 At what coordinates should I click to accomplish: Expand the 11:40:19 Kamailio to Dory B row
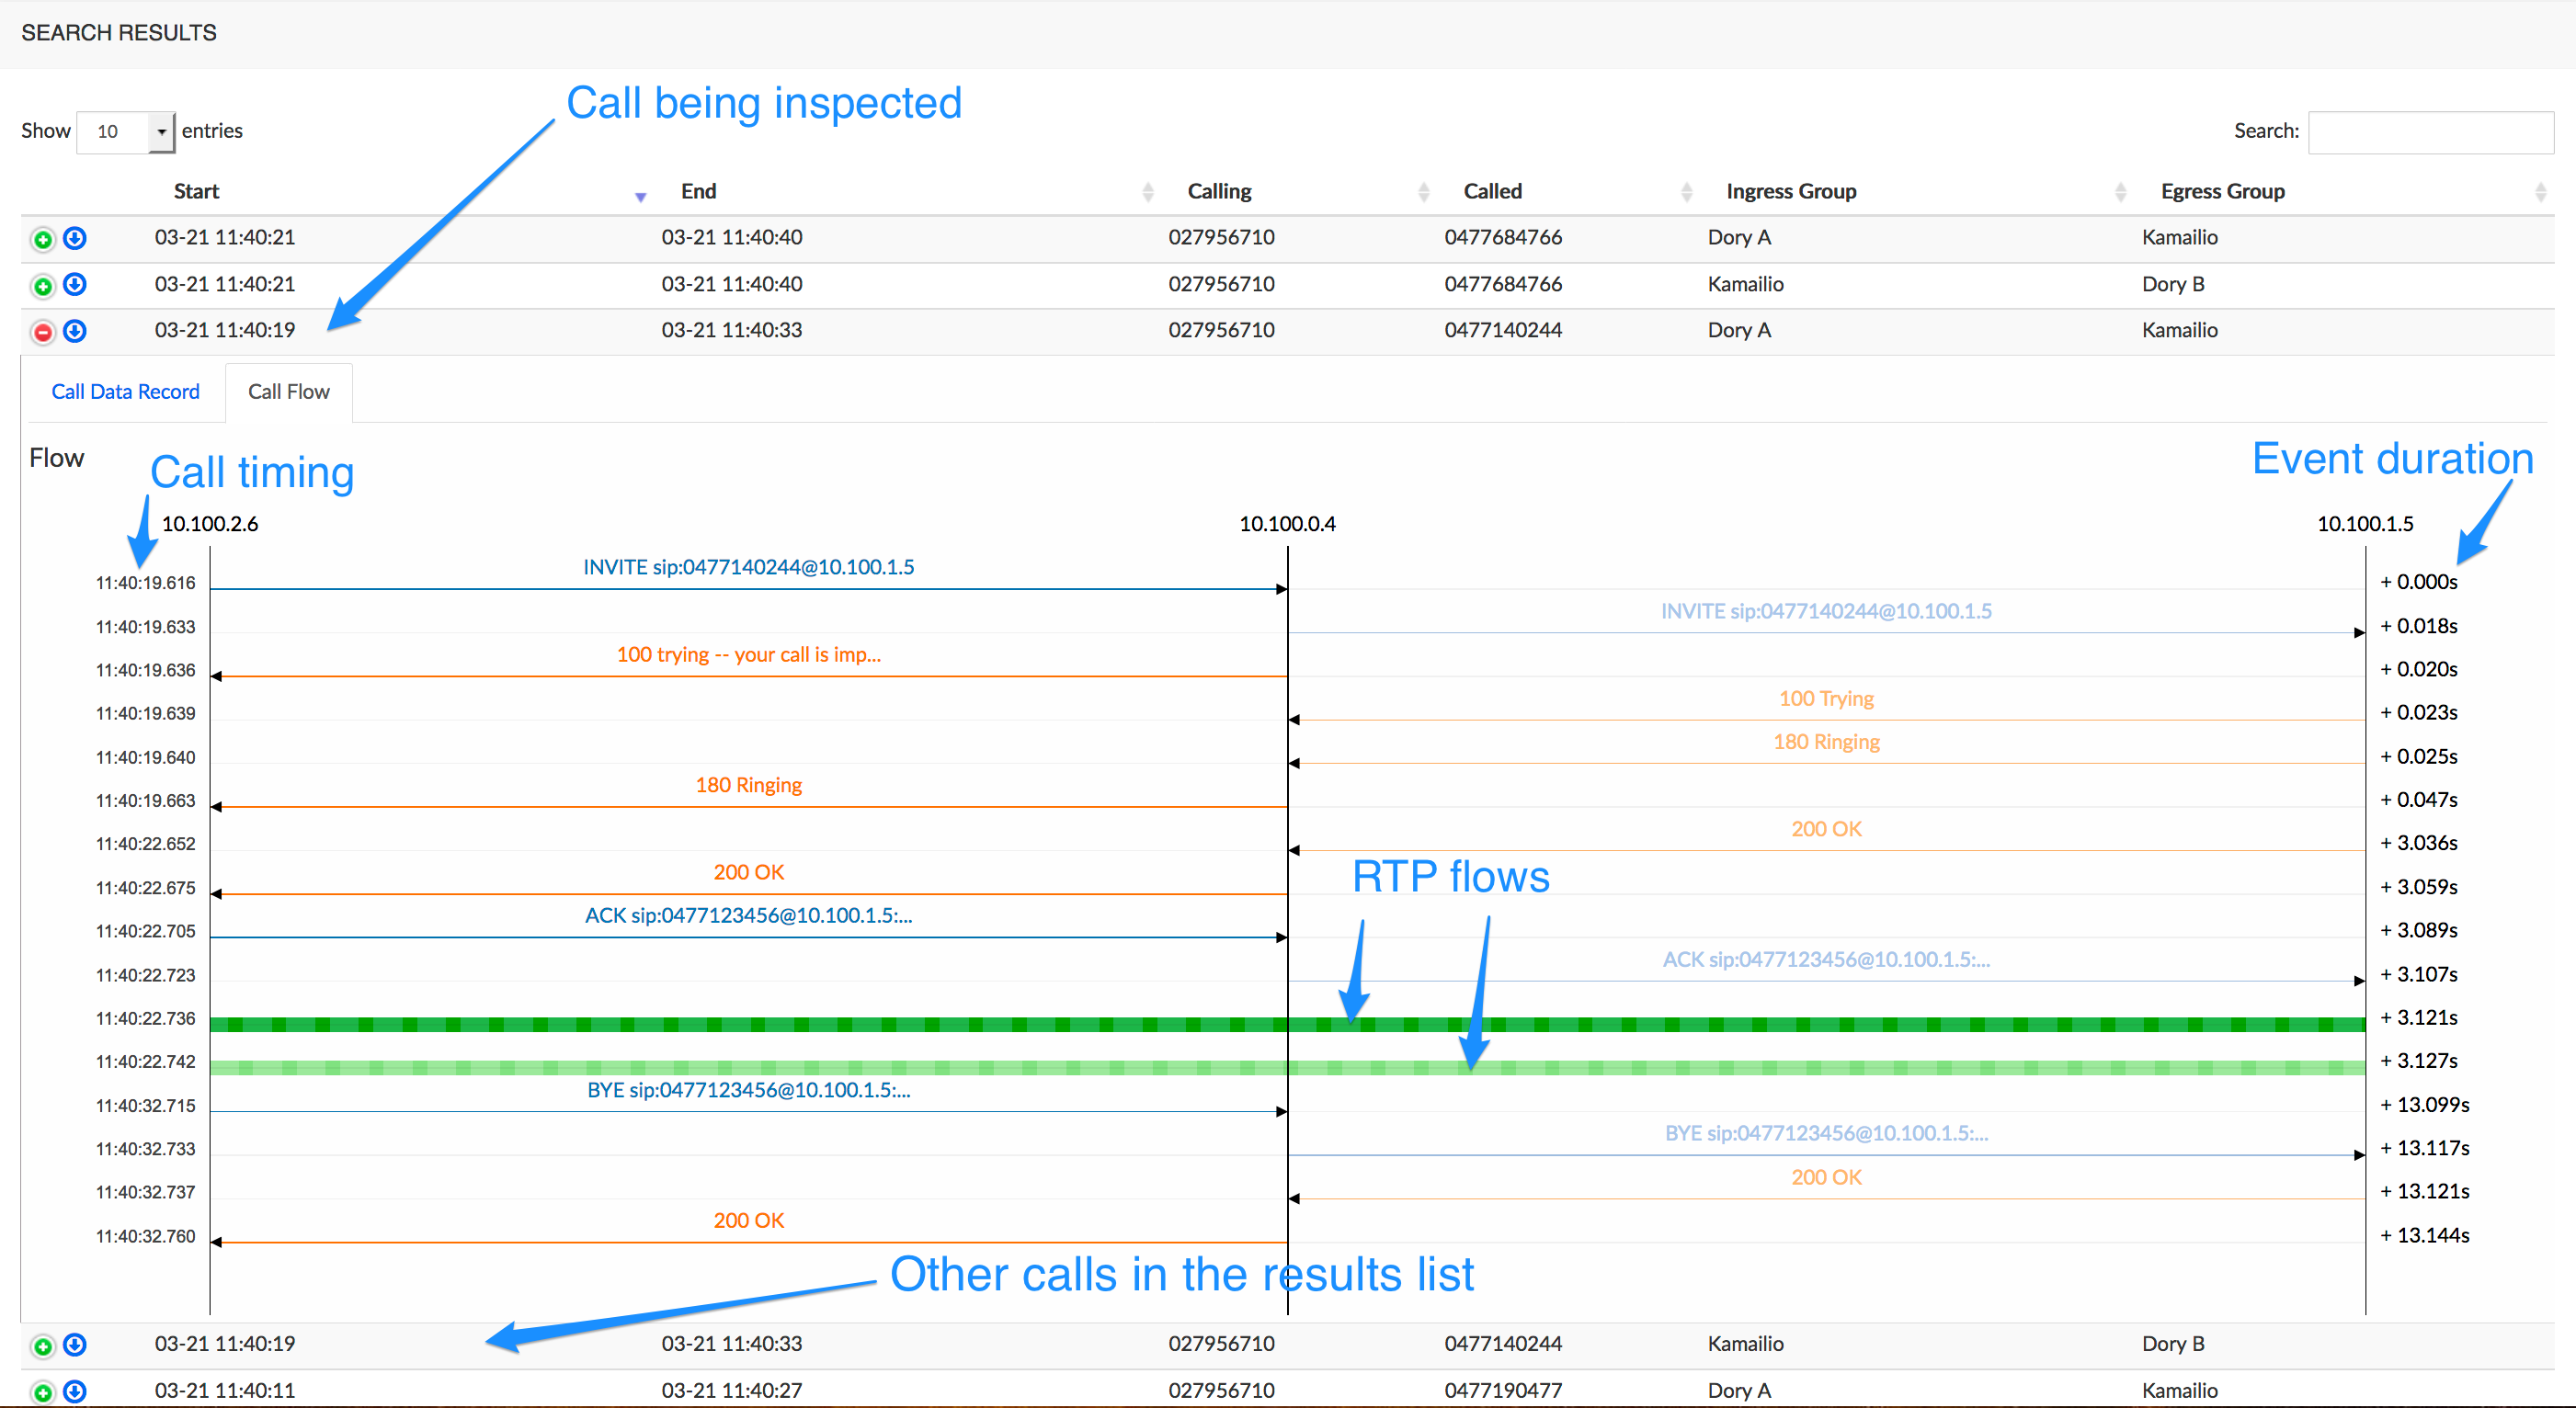(42, 1346)
